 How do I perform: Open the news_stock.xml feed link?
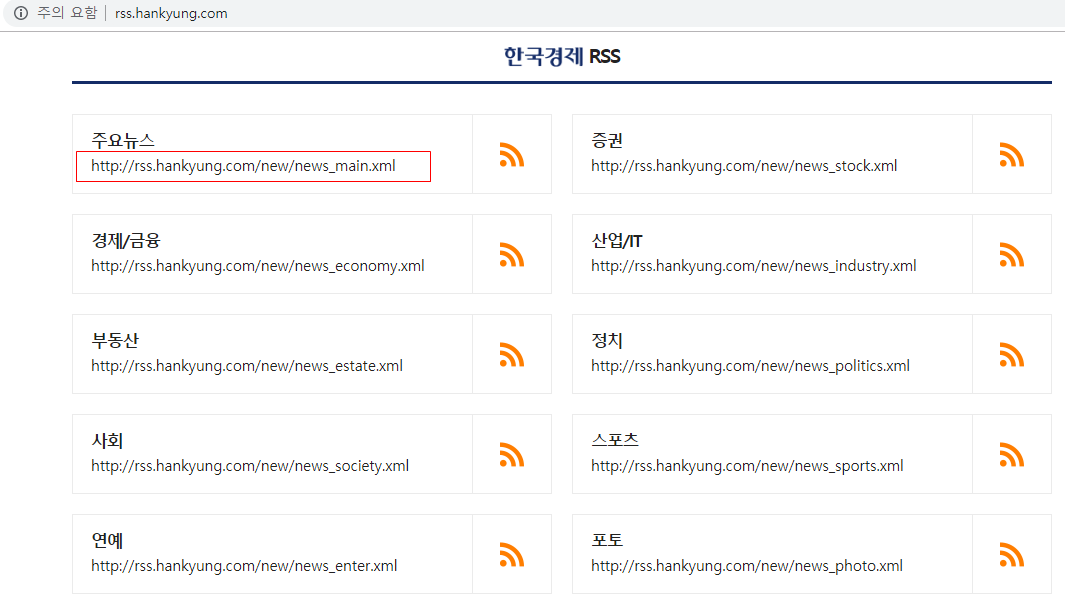pos(744,166)
